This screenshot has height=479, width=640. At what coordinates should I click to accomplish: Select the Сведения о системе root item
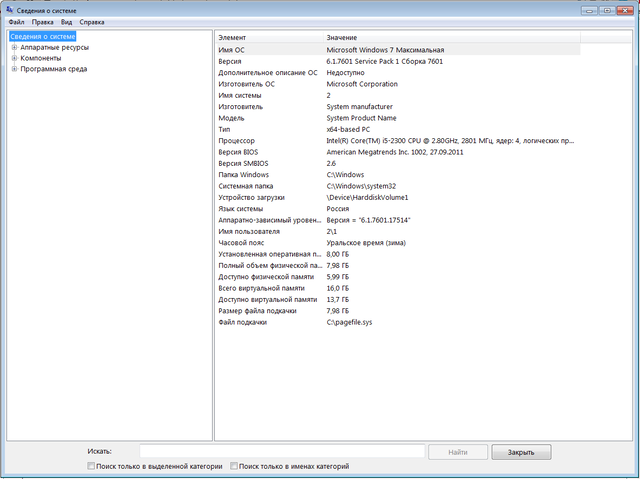click(x=43, y=36)
